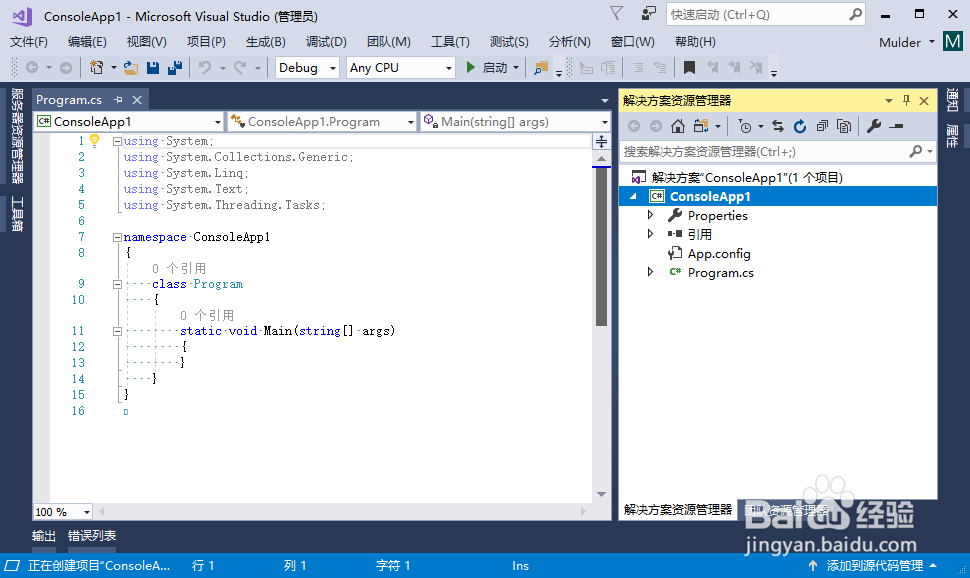Click the editor vertical scrollbar thumb

tap(601, 246)
